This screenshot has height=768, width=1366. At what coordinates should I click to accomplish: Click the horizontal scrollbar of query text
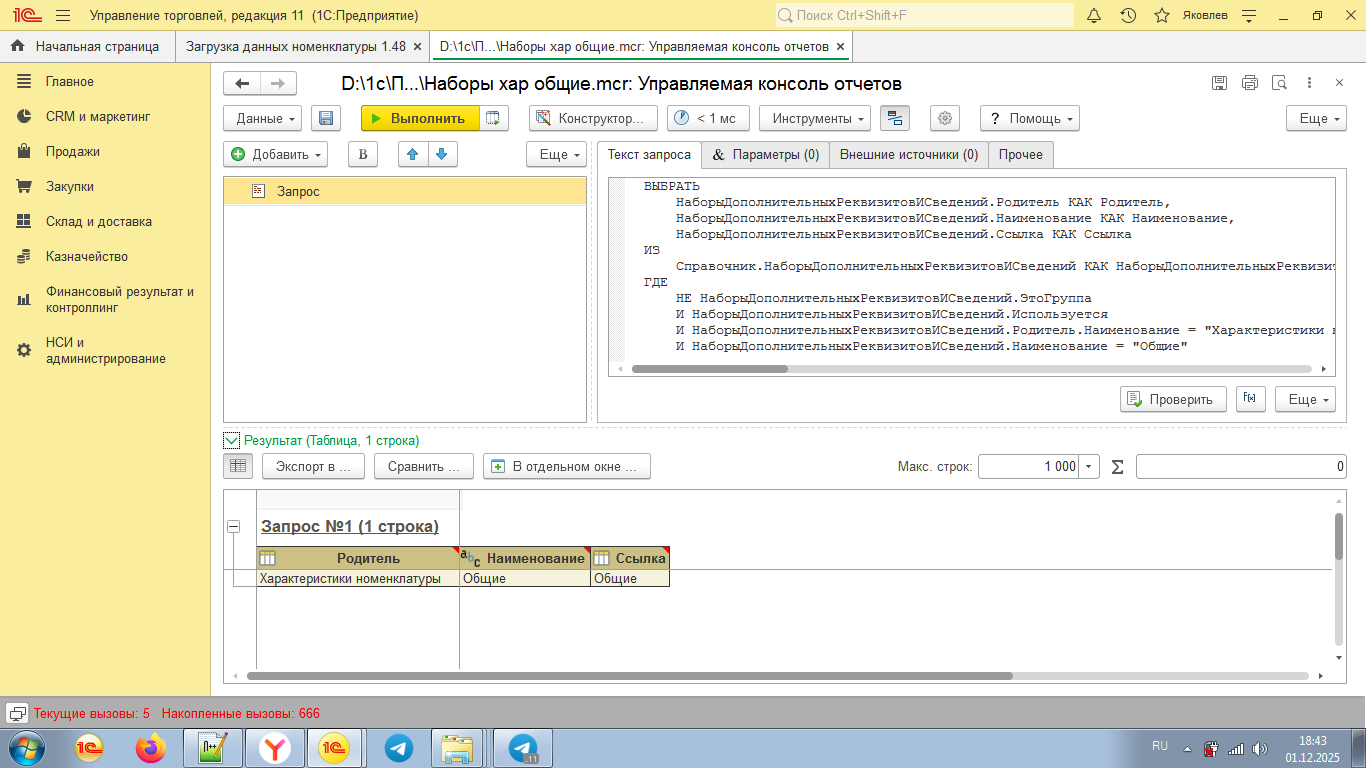tap(710, 369)
